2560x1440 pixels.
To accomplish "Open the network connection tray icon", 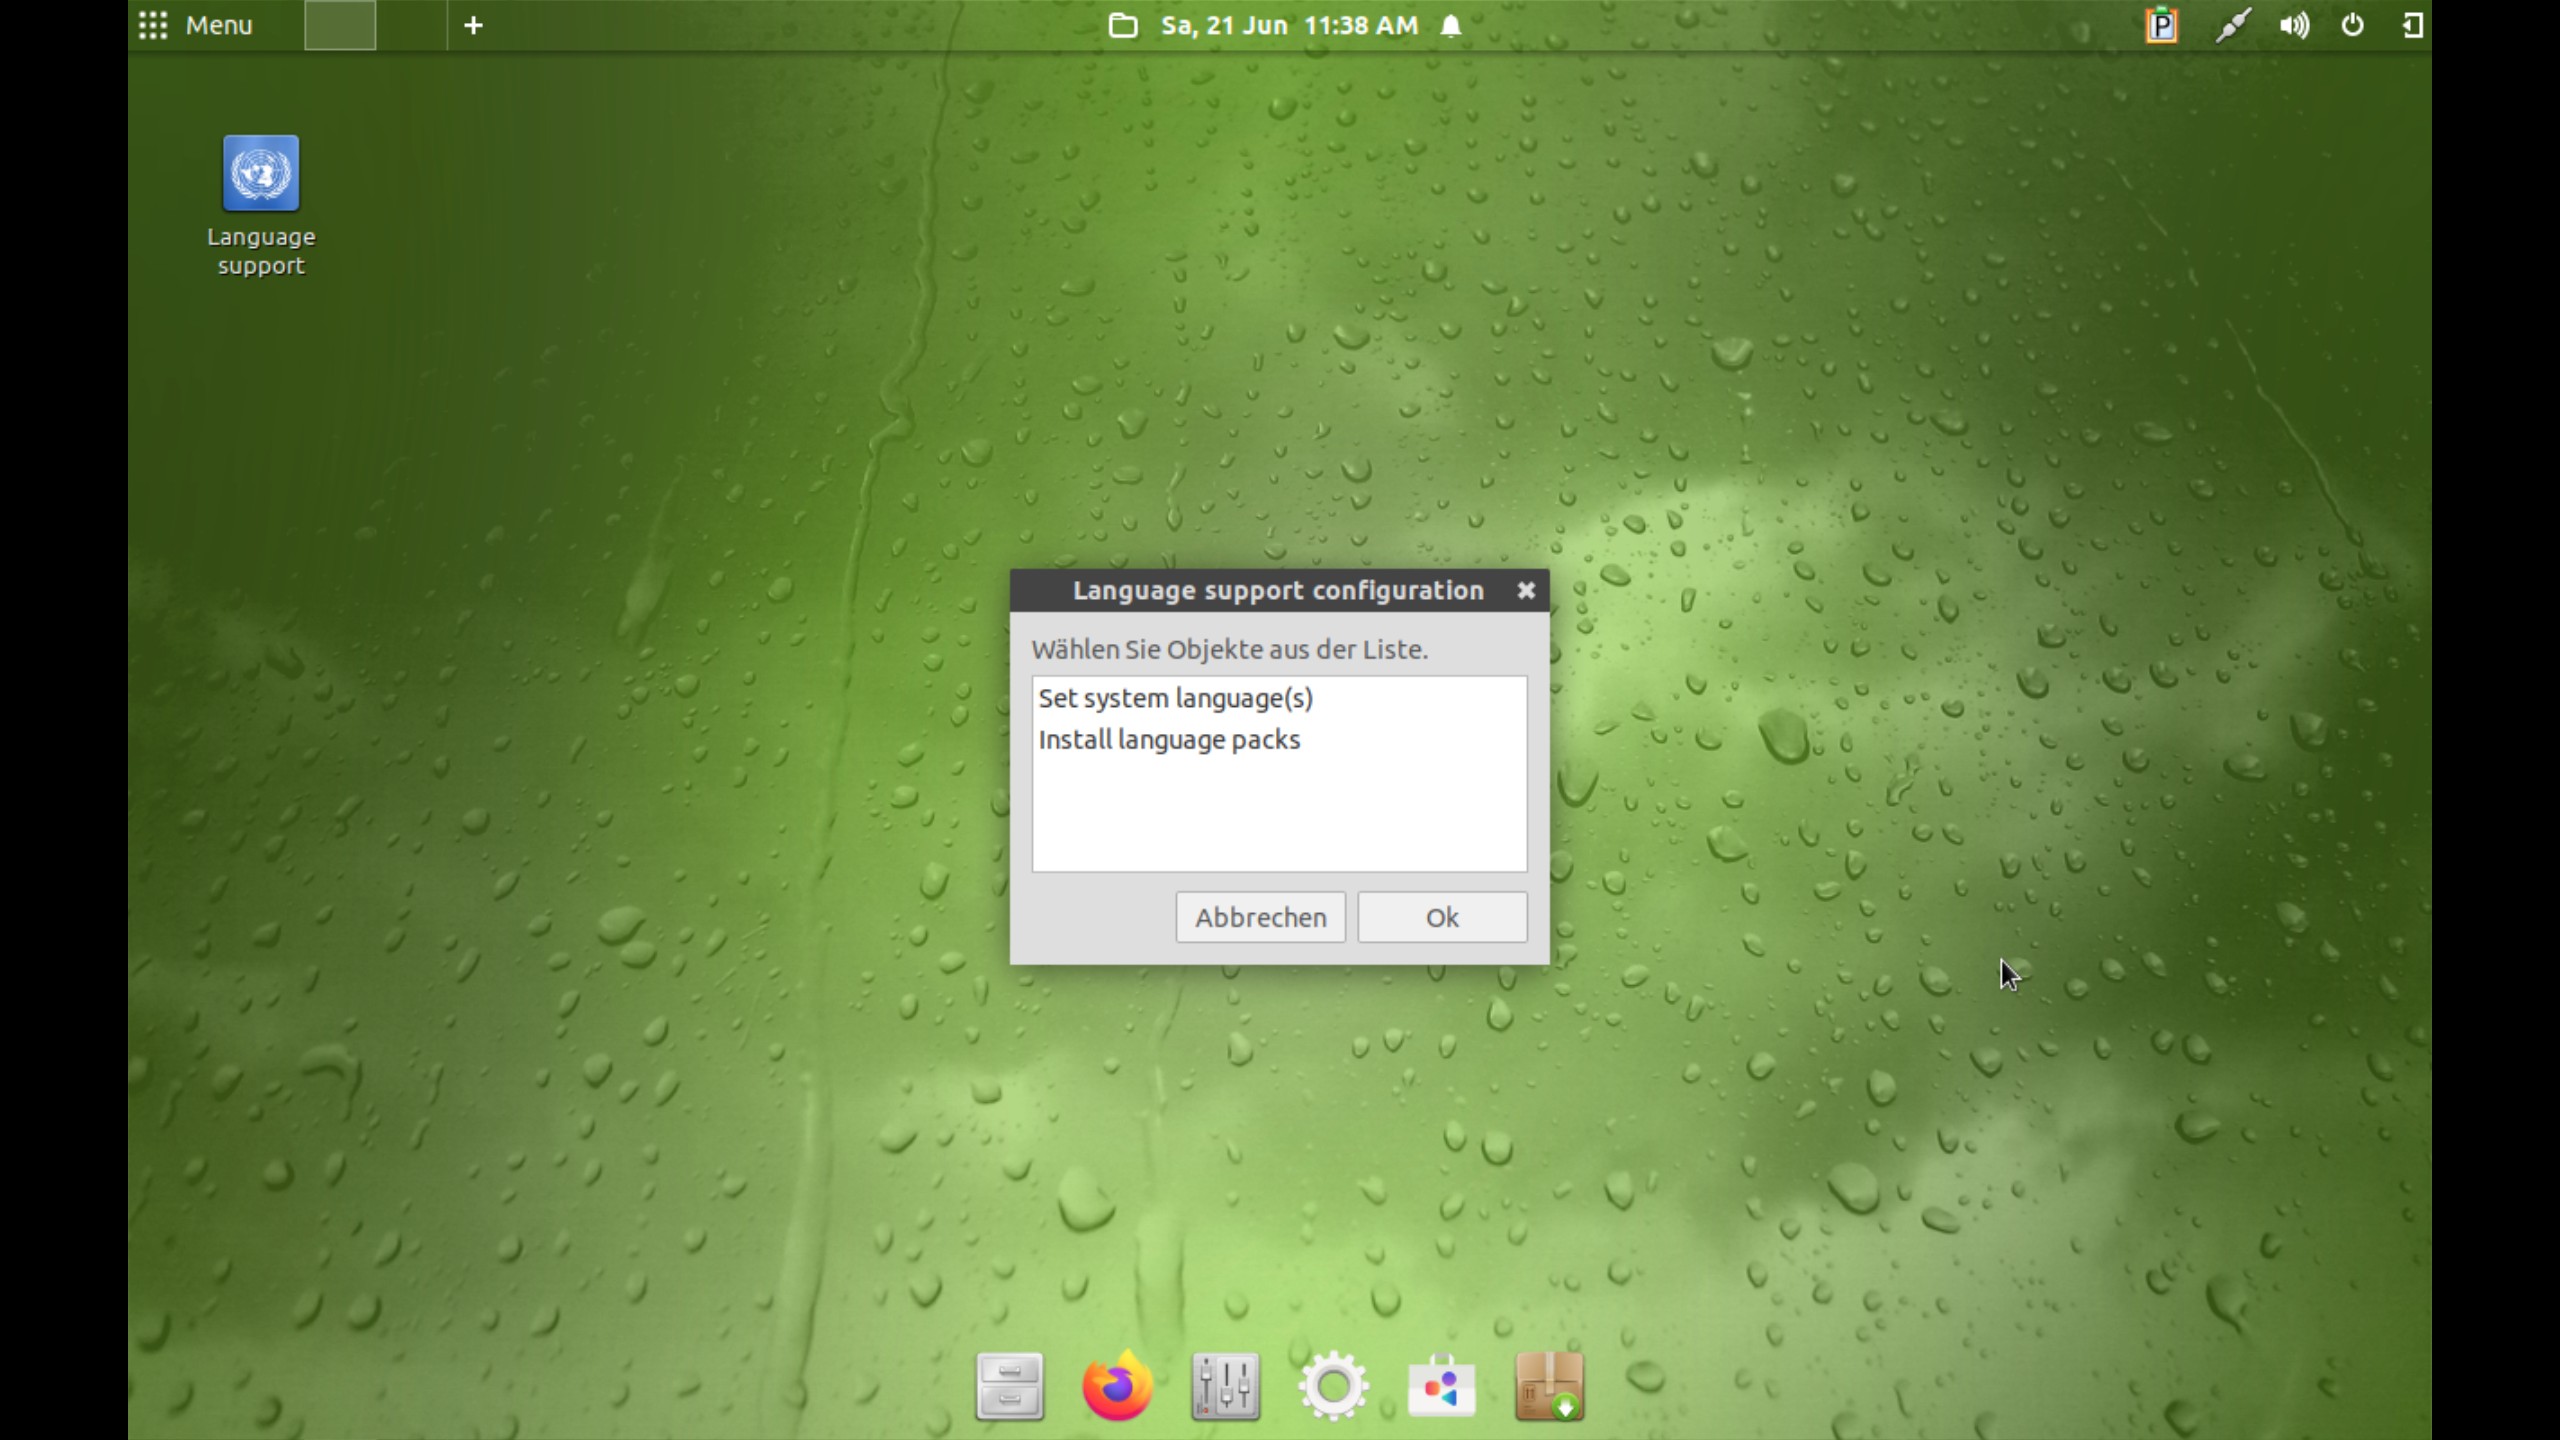I will 2232,25.
